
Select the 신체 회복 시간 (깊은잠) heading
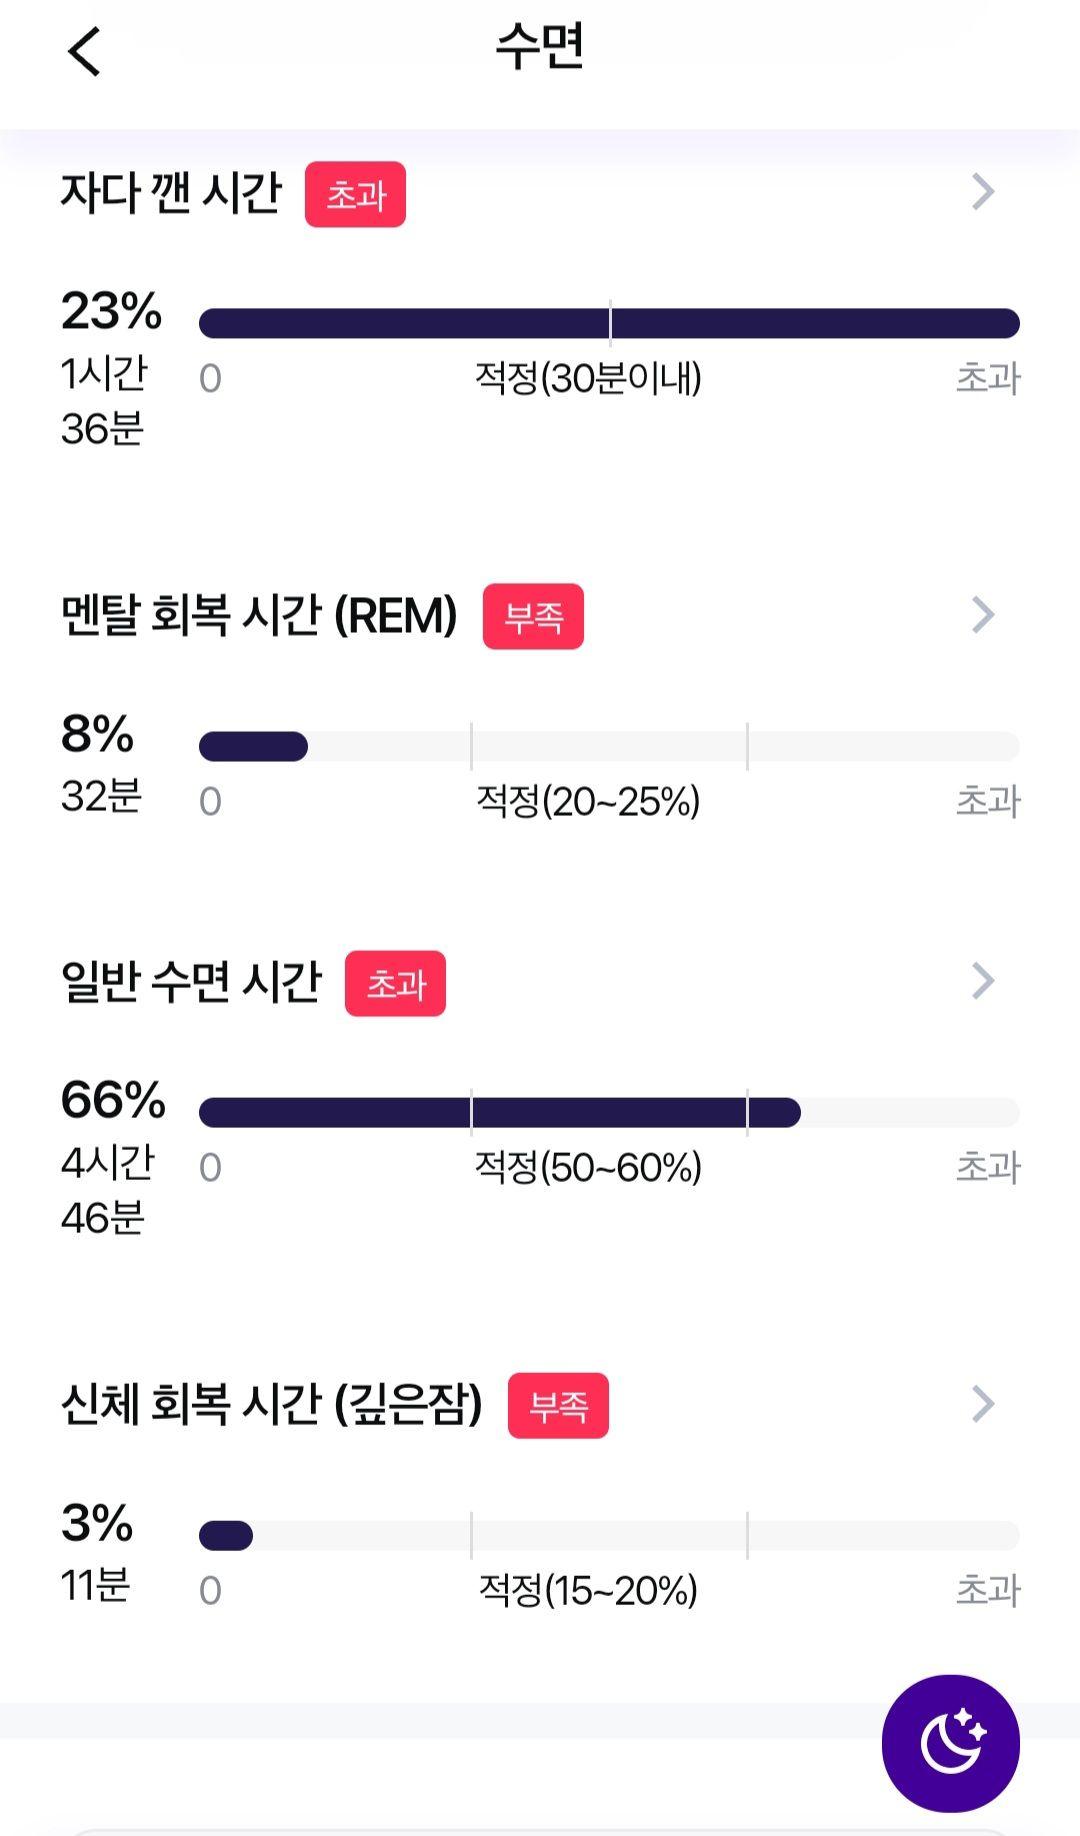tap(272, 1404)
